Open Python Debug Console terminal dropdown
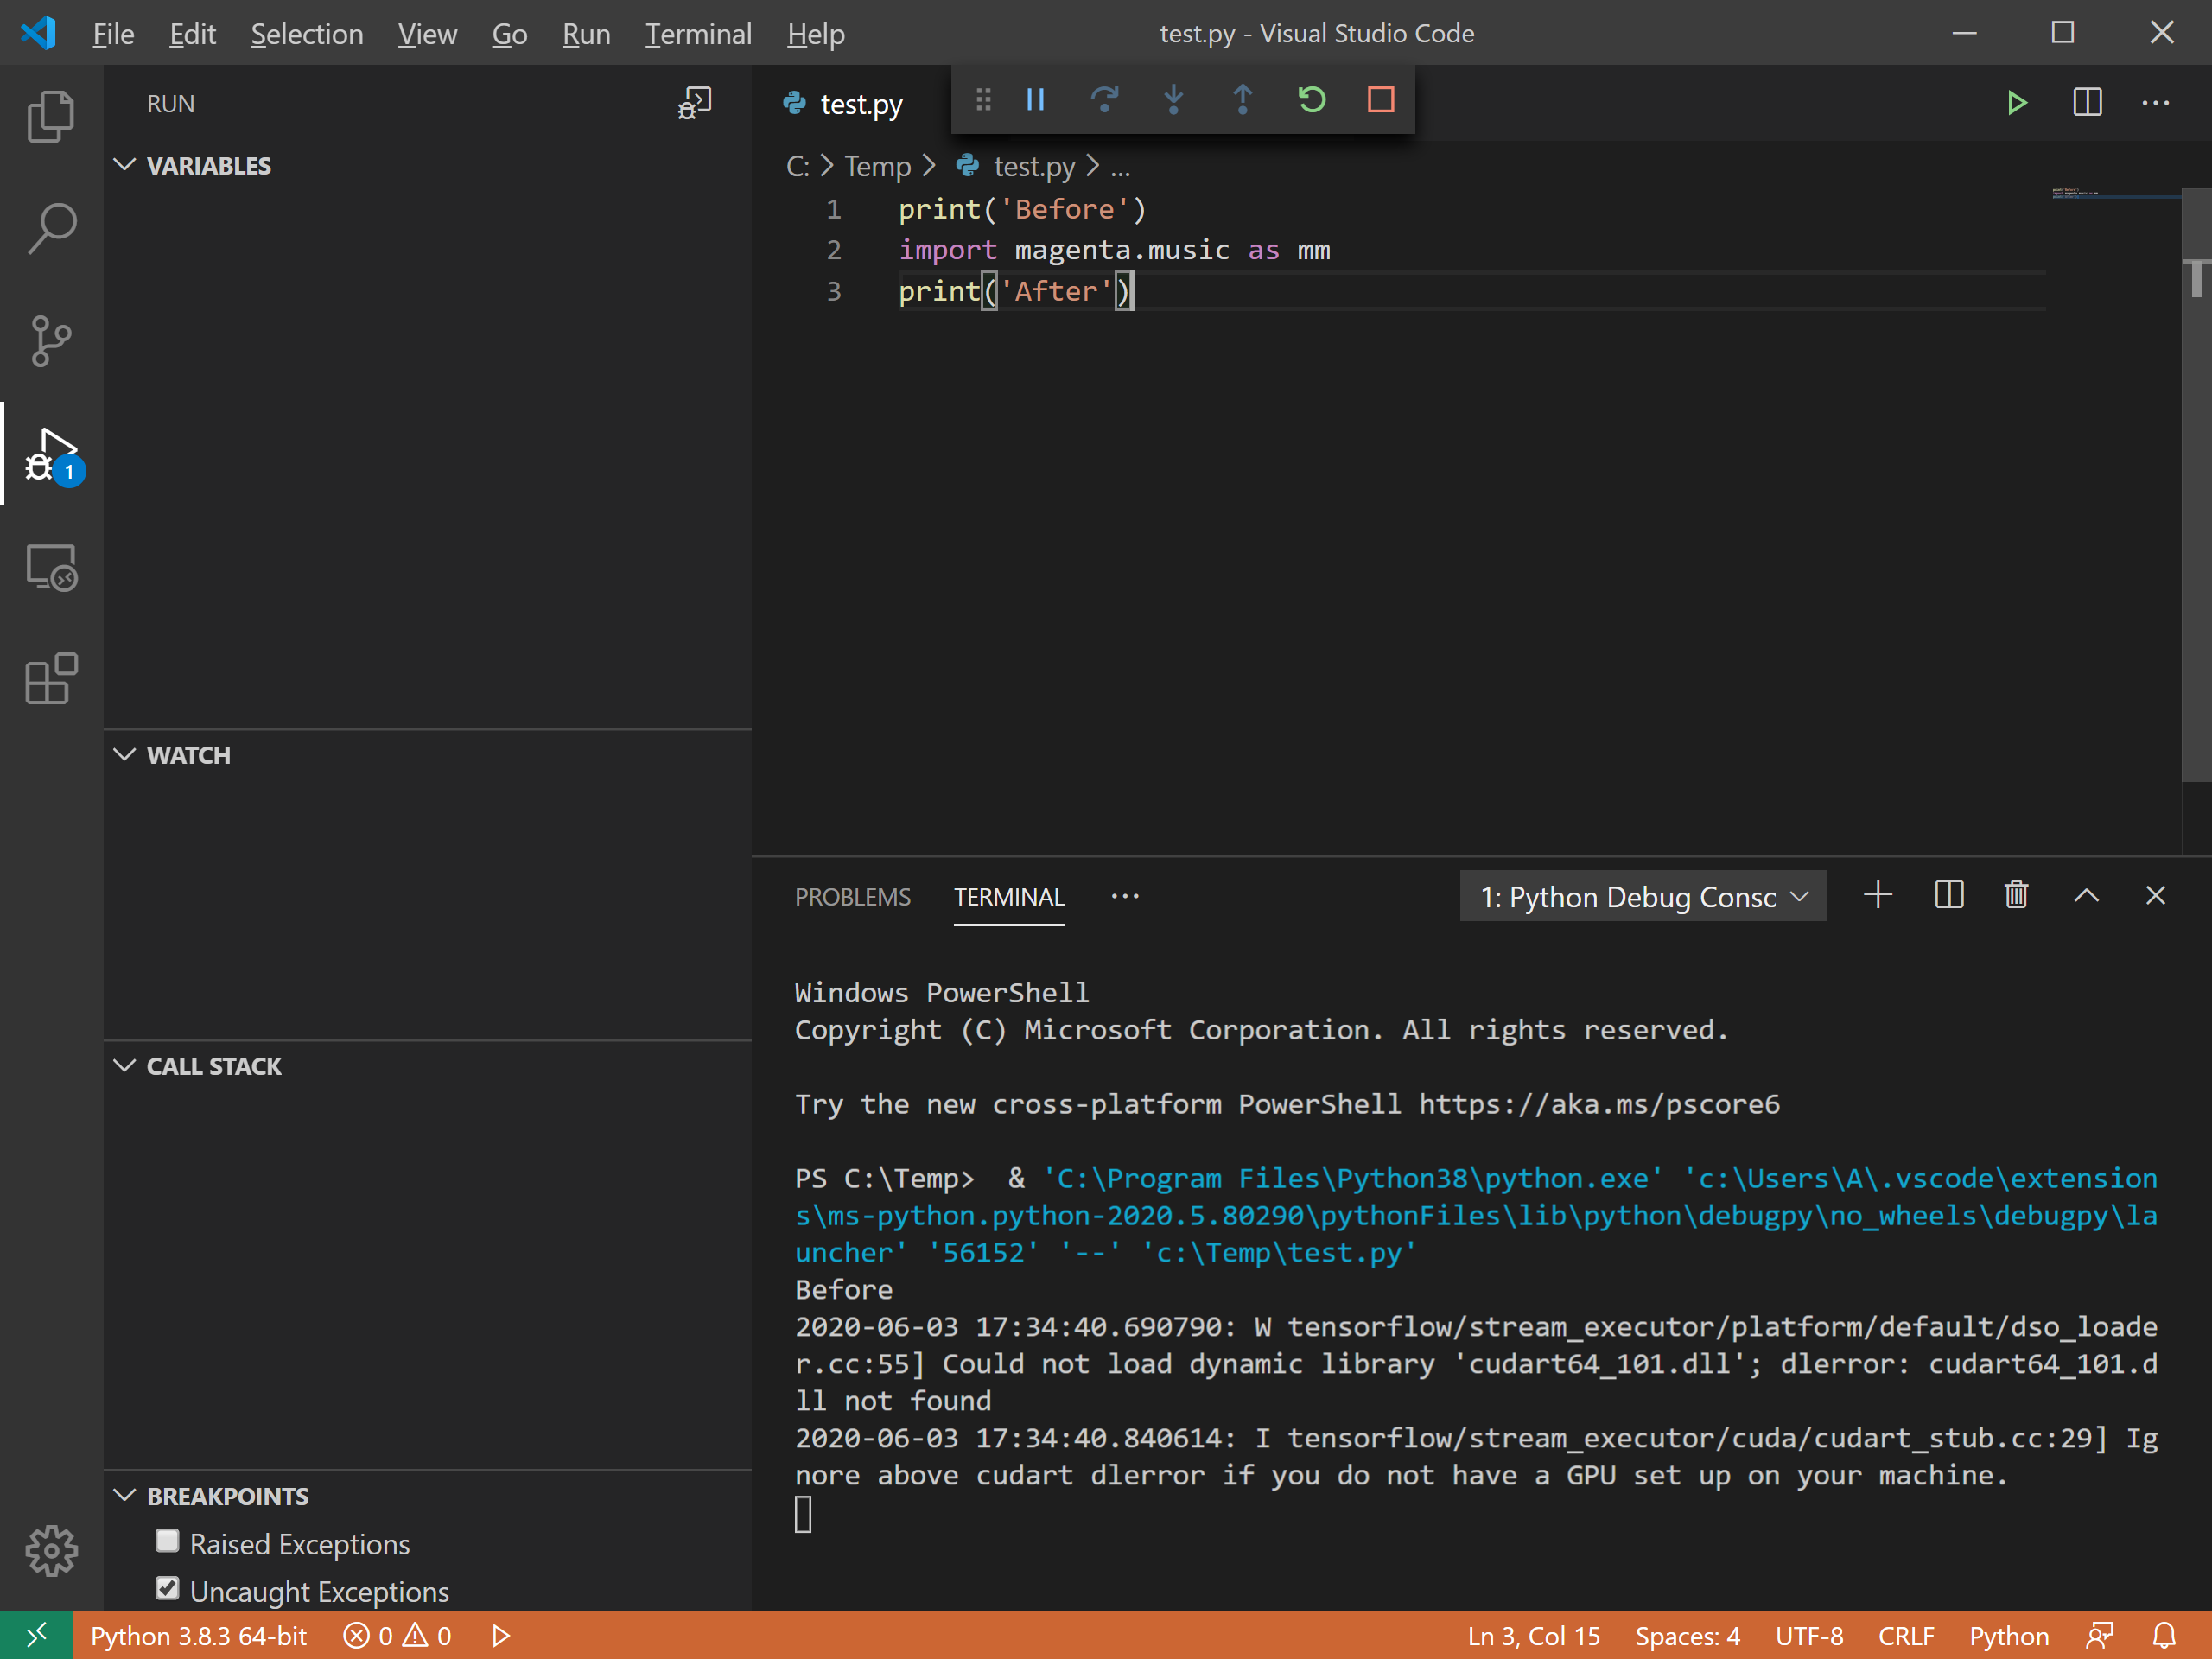This screenshot has width=2212, height=1659. click(x=1643, y=897)
